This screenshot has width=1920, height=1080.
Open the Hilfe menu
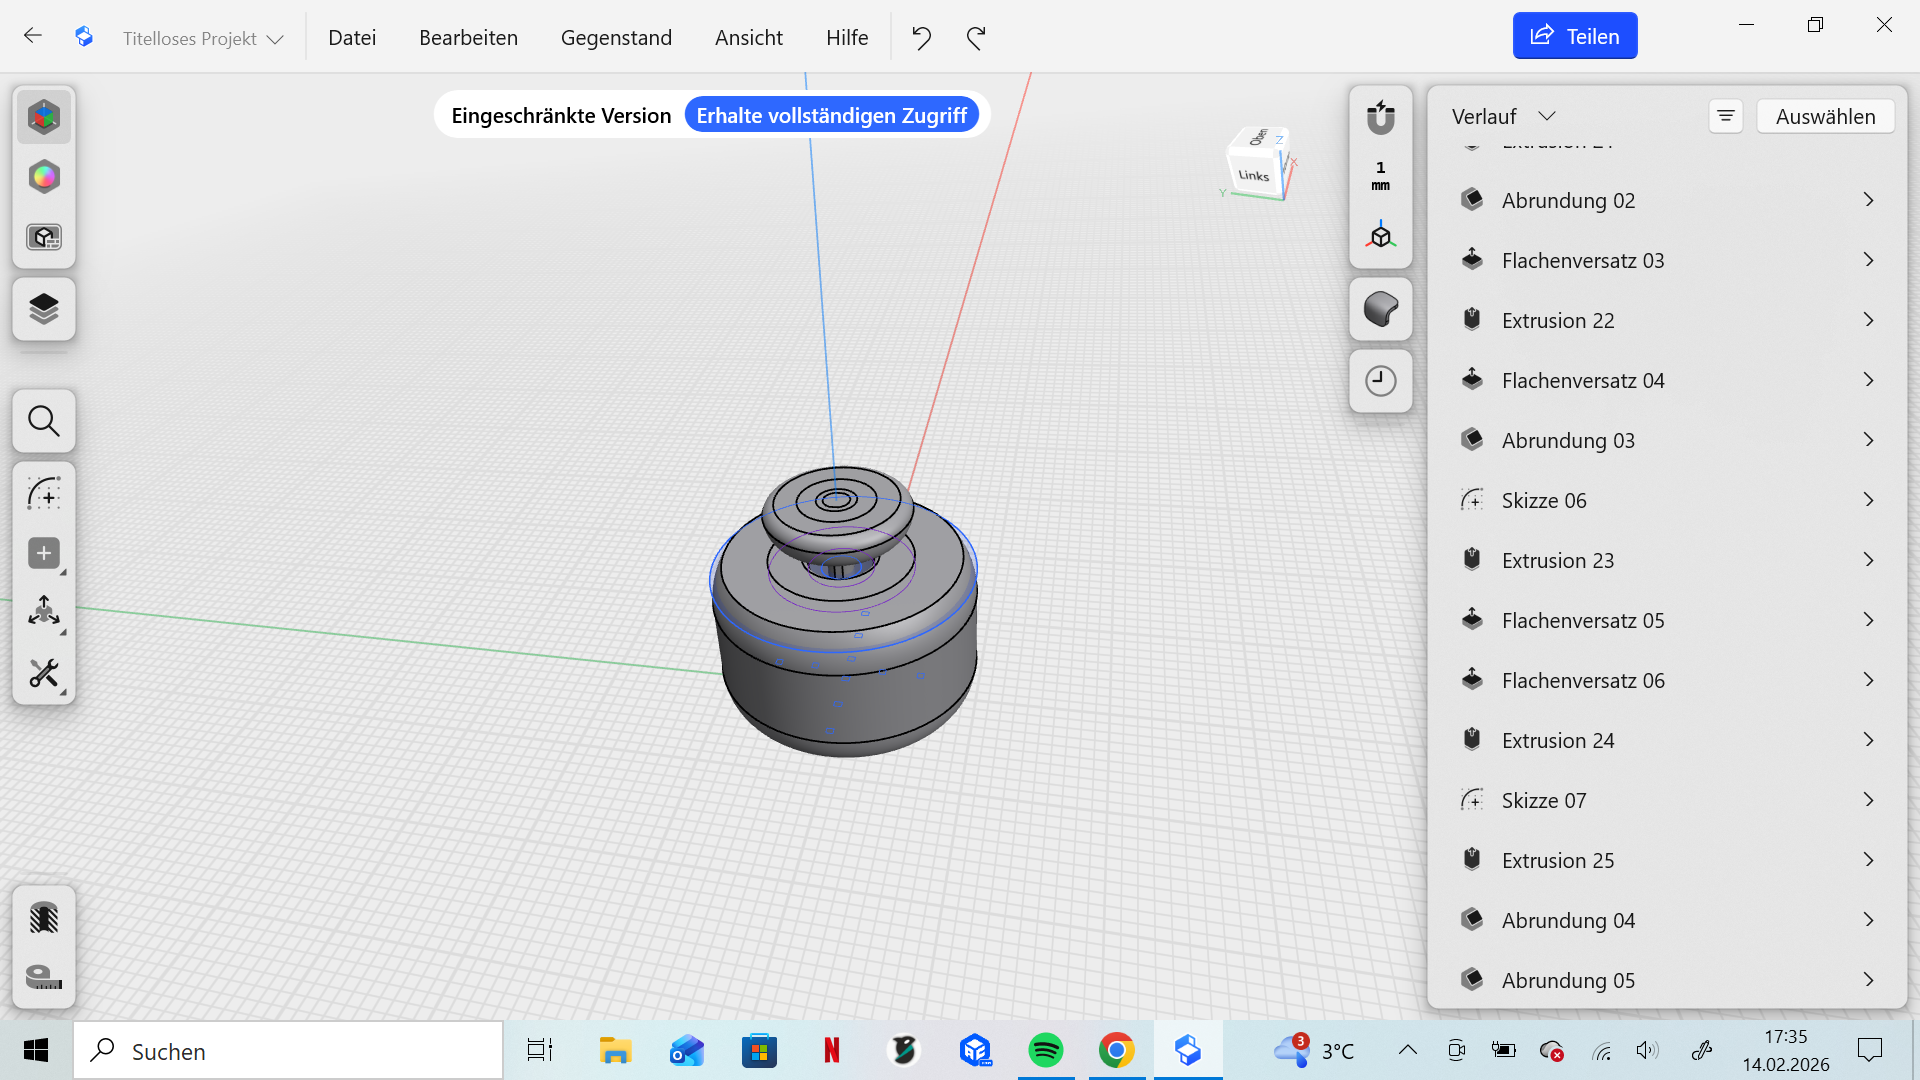click(847, 38)
